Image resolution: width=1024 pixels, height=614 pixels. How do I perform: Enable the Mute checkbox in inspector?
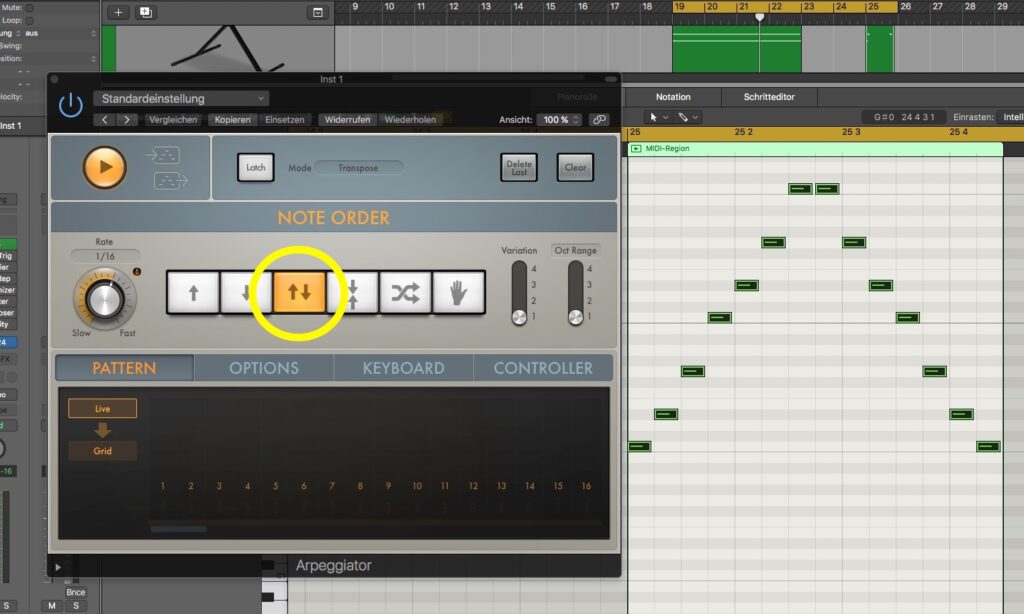[28, 5]
